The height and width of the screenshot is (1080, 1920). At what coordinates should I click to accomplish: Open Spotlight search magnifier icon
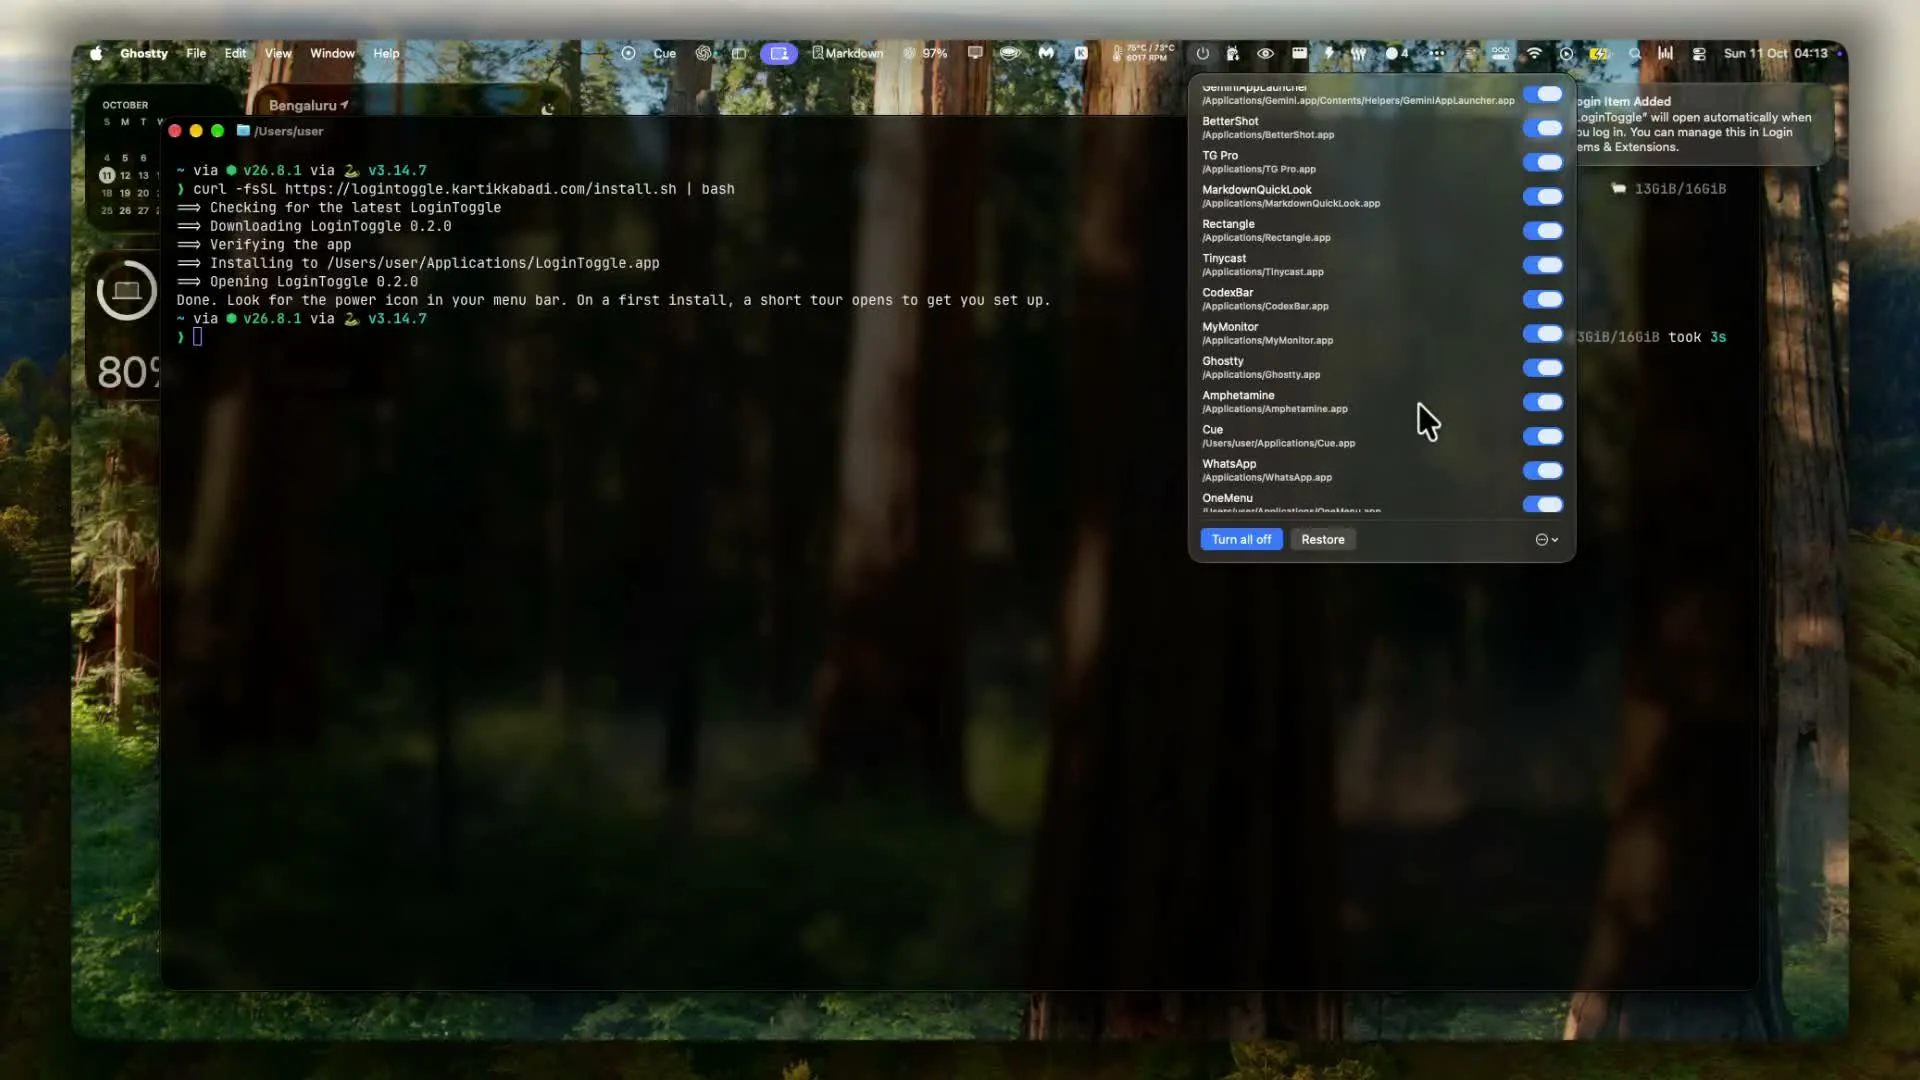tap(1635, 53)
